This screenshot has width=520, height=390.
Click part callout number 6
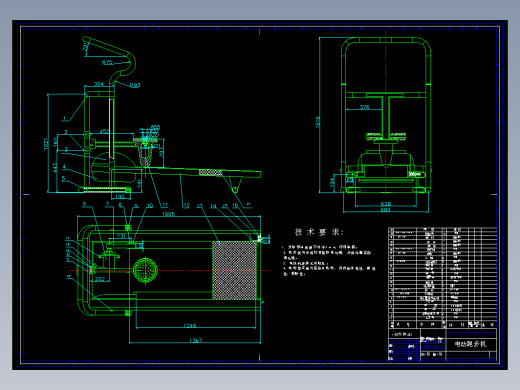(x=84, y=204)
